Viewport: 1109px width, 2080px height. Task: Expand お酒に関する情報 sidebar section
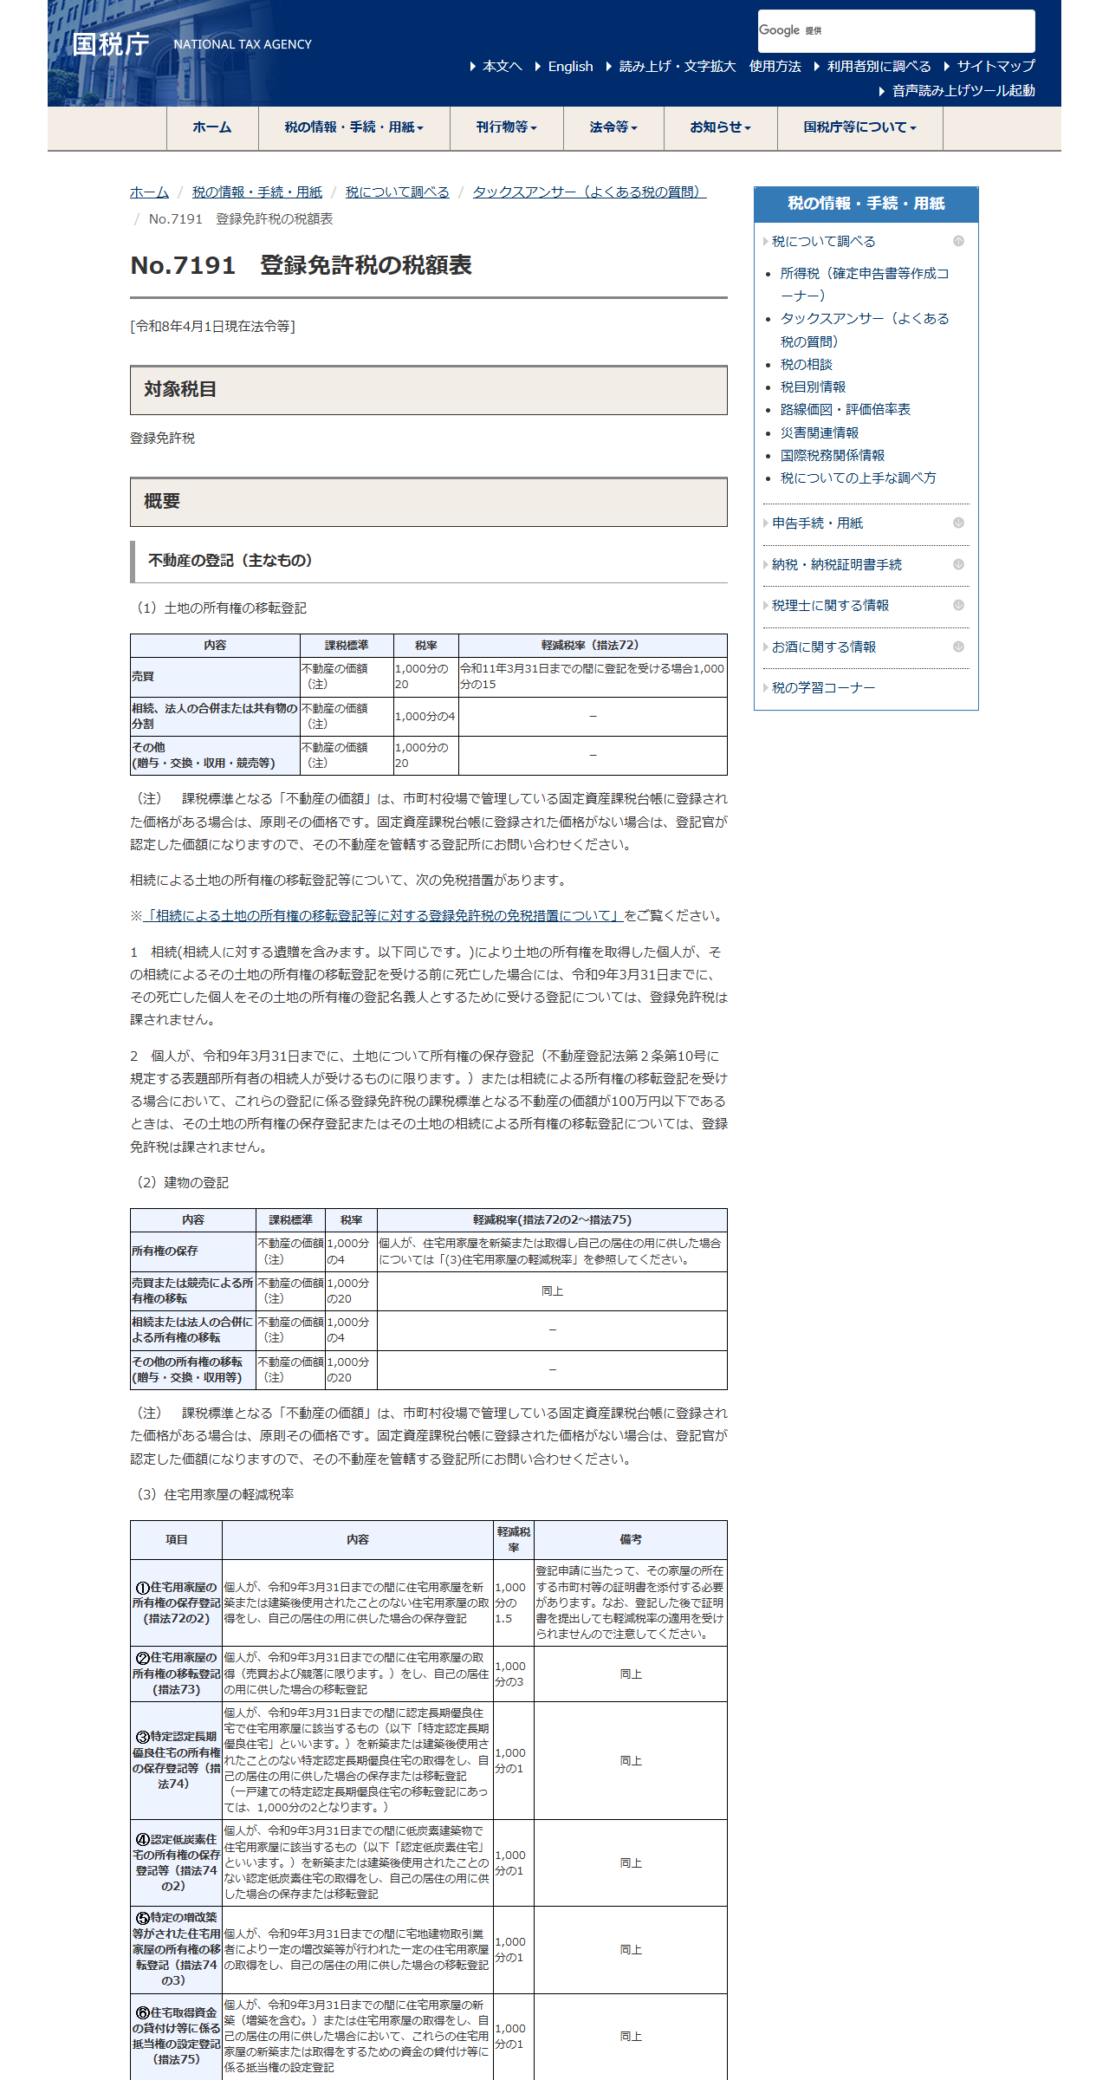(x=824, y=647)
